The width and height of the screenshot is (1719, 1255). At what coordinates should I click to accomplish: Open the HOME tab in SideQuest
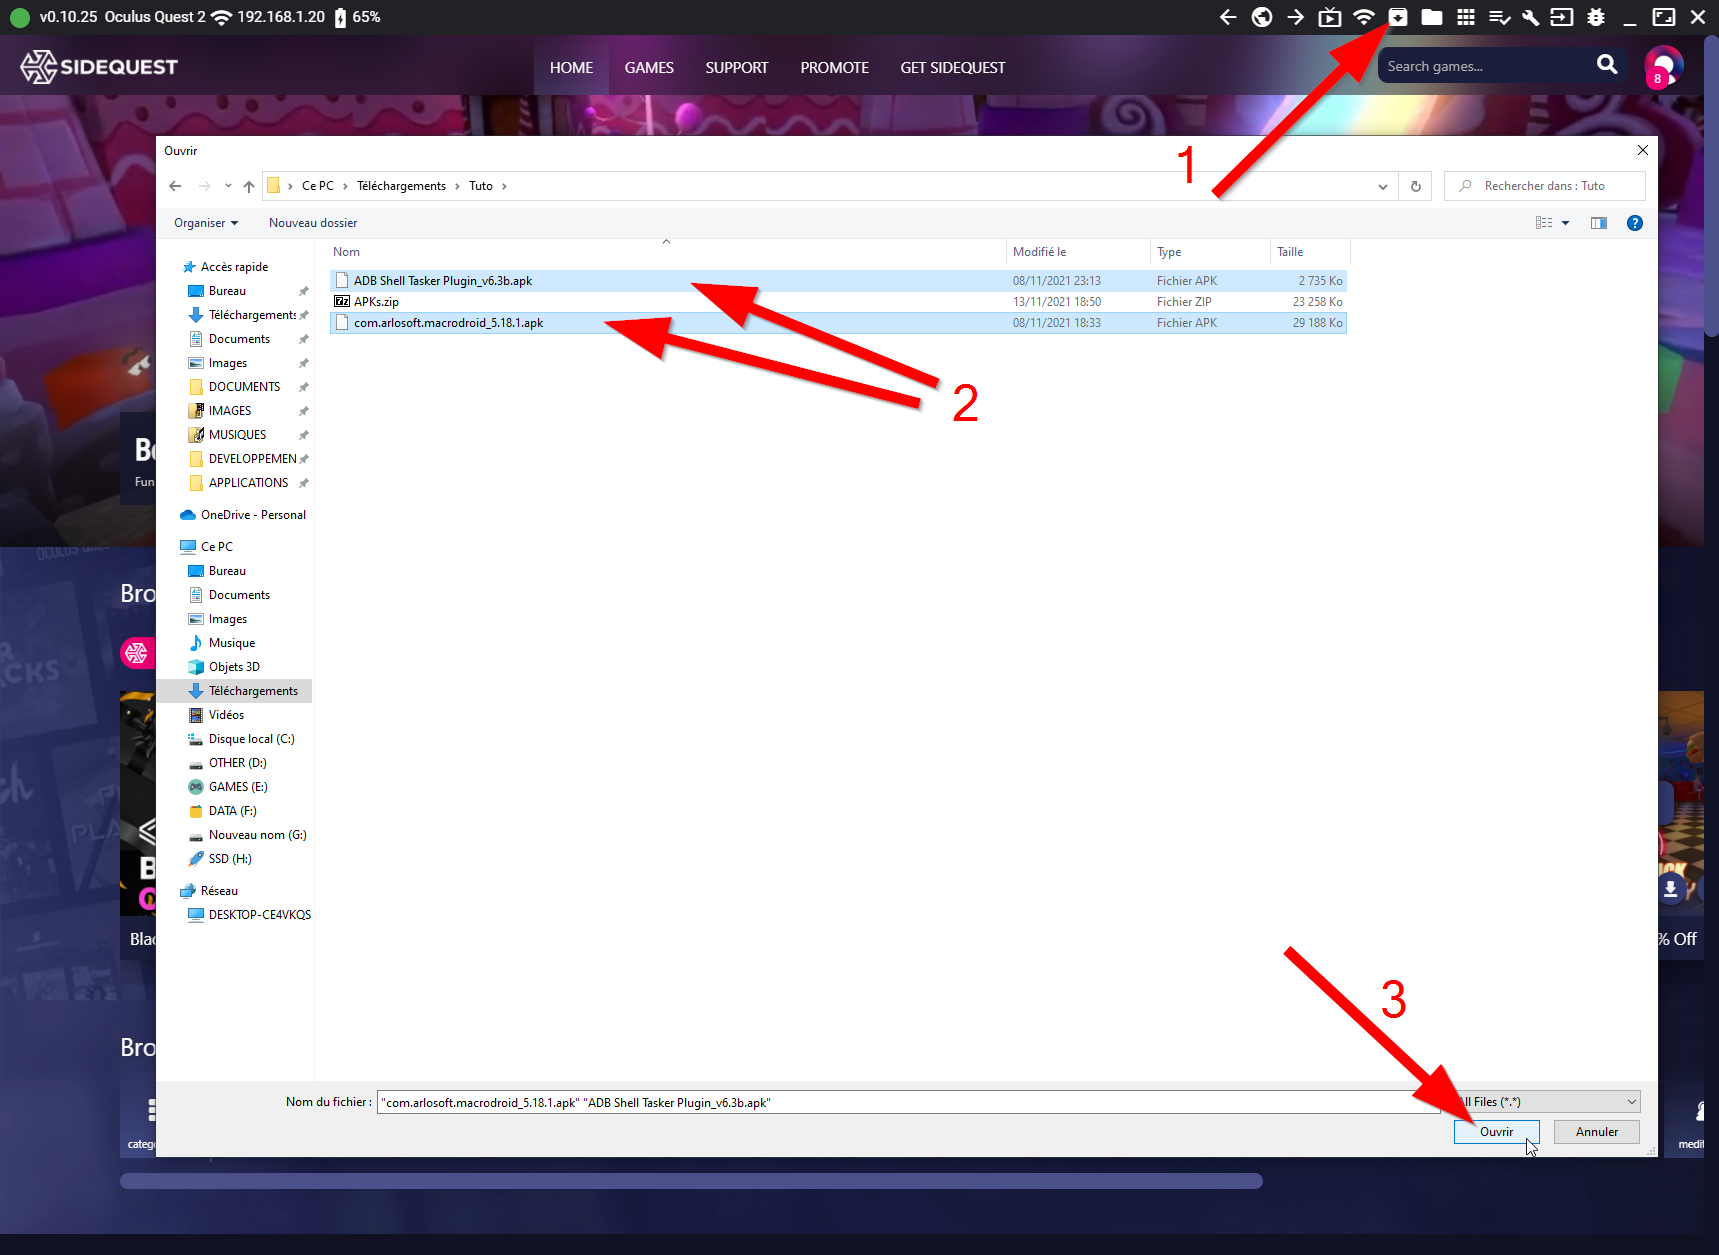(571, 68)
